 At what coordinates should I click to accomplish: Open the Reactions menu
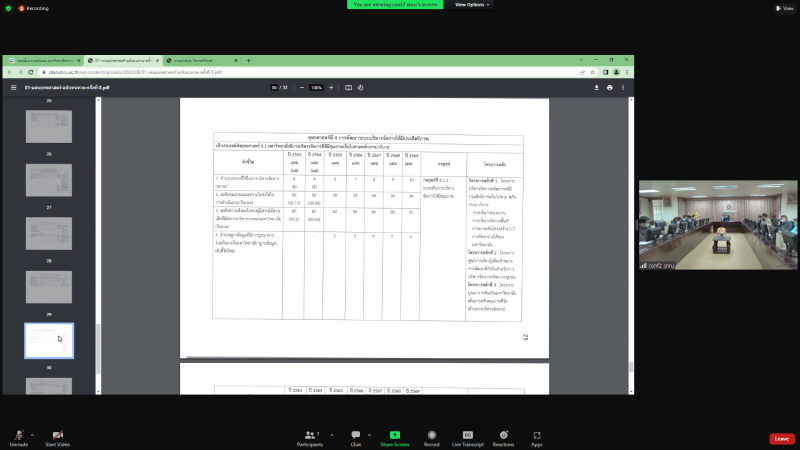pos(503,435)
